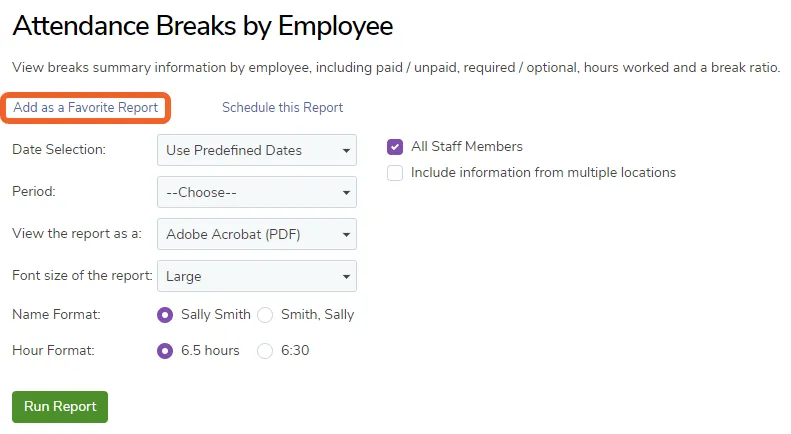Choose the 6.5 hours hour format radio

(x=165, y=351)
